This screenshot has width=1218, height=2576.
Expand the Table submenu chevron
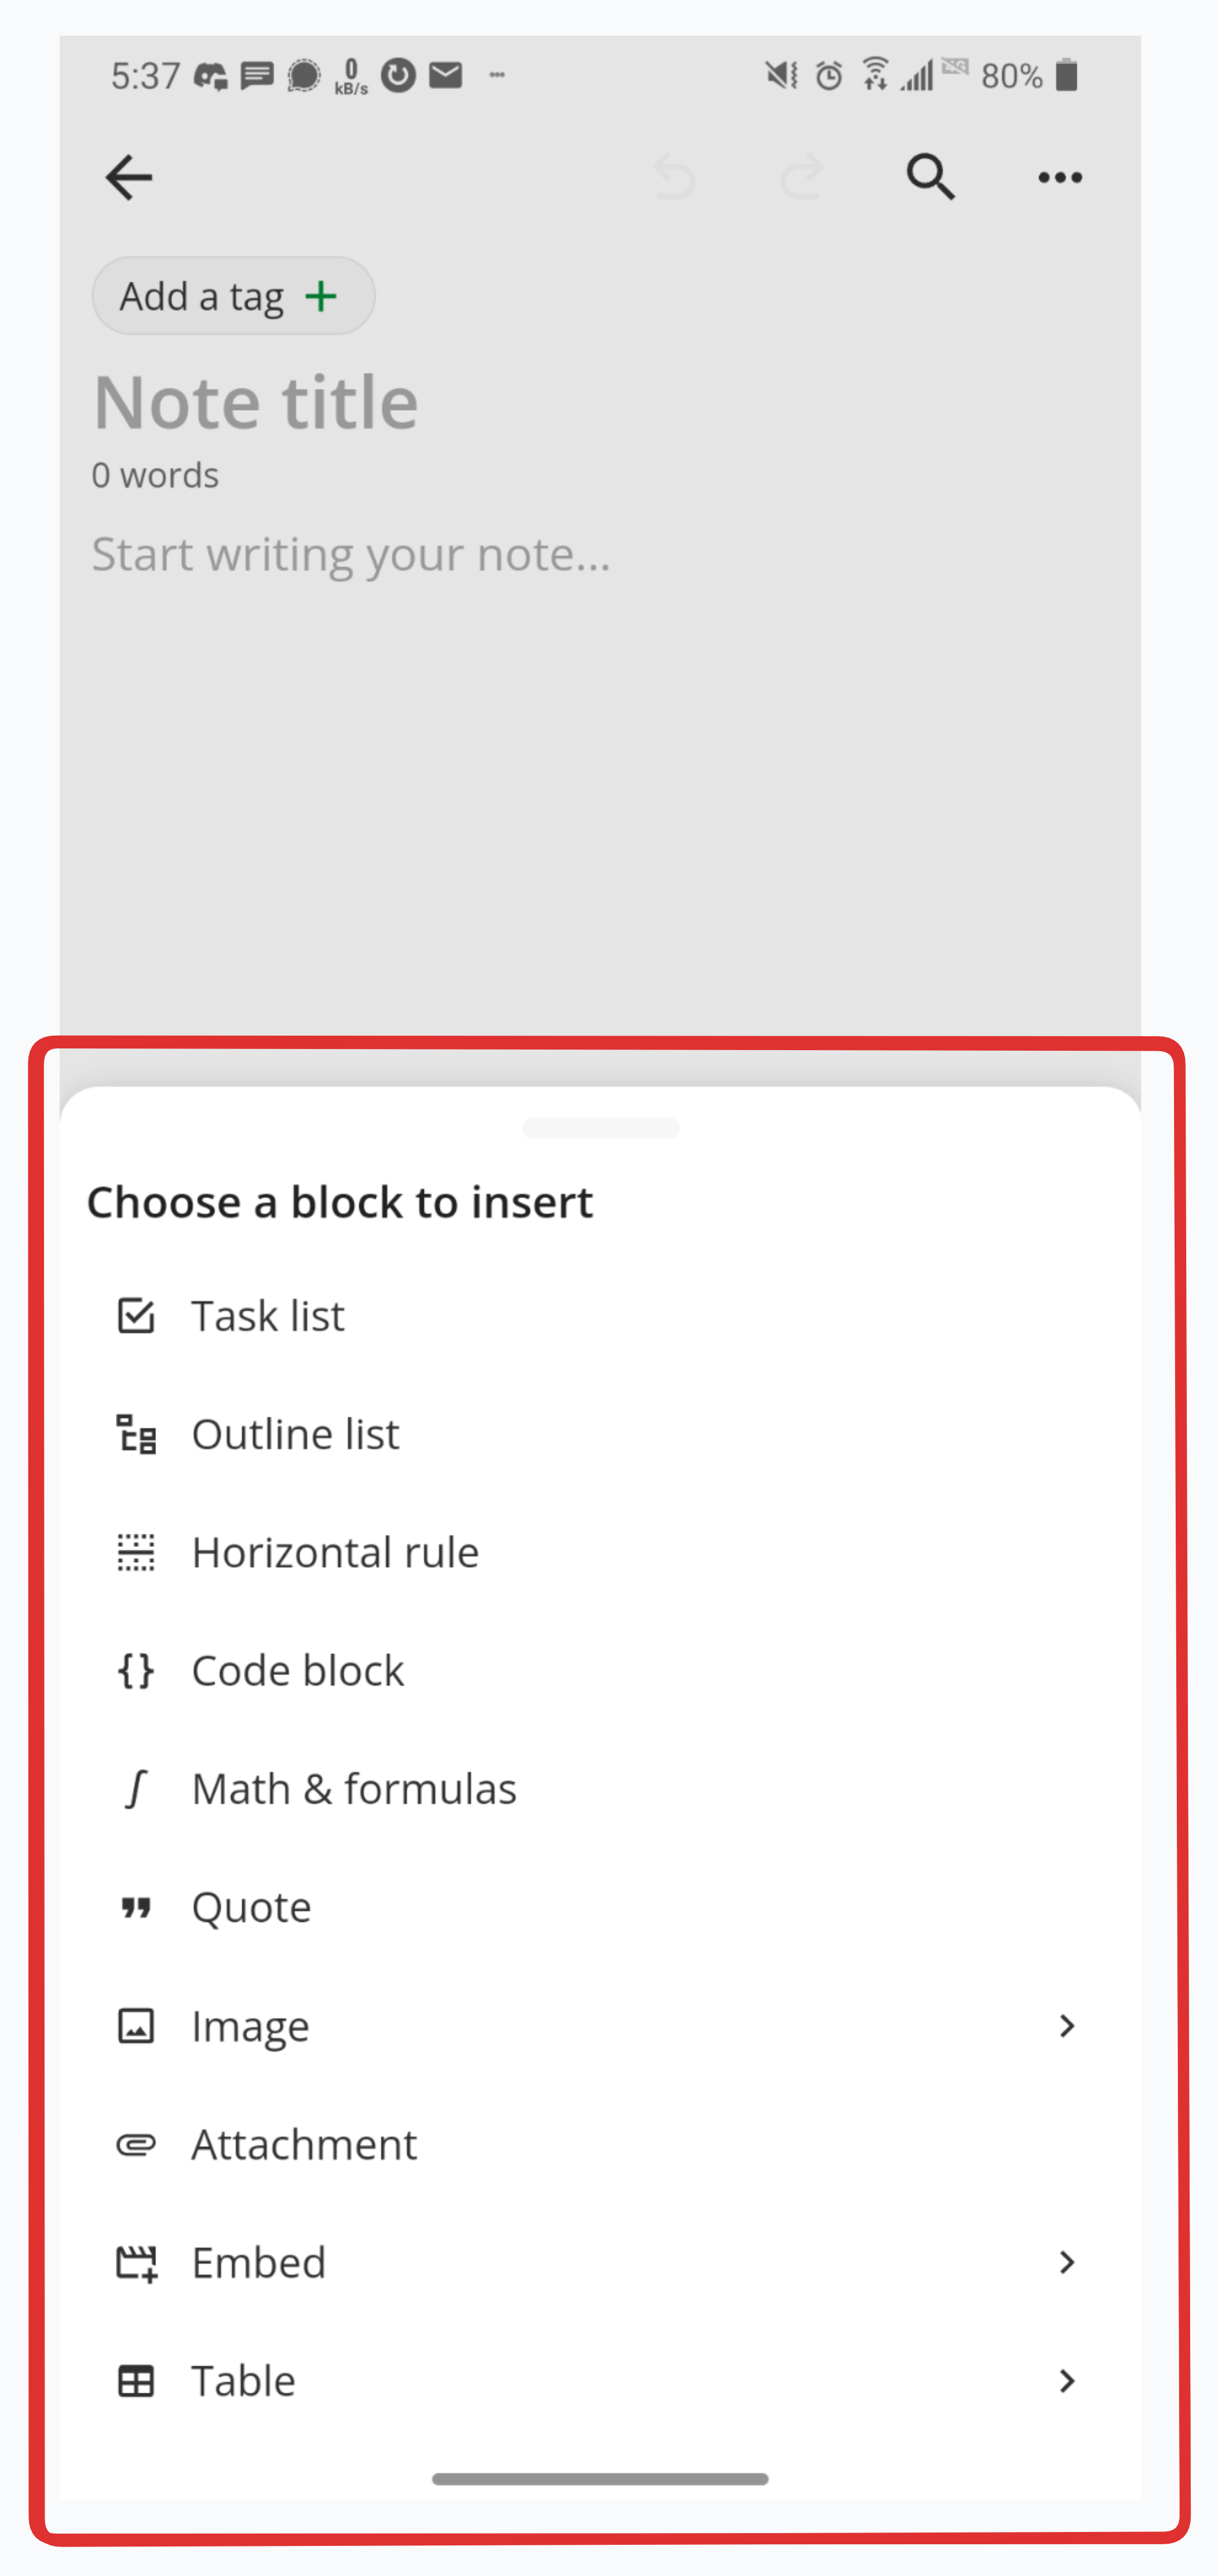coord(1066,2381)
